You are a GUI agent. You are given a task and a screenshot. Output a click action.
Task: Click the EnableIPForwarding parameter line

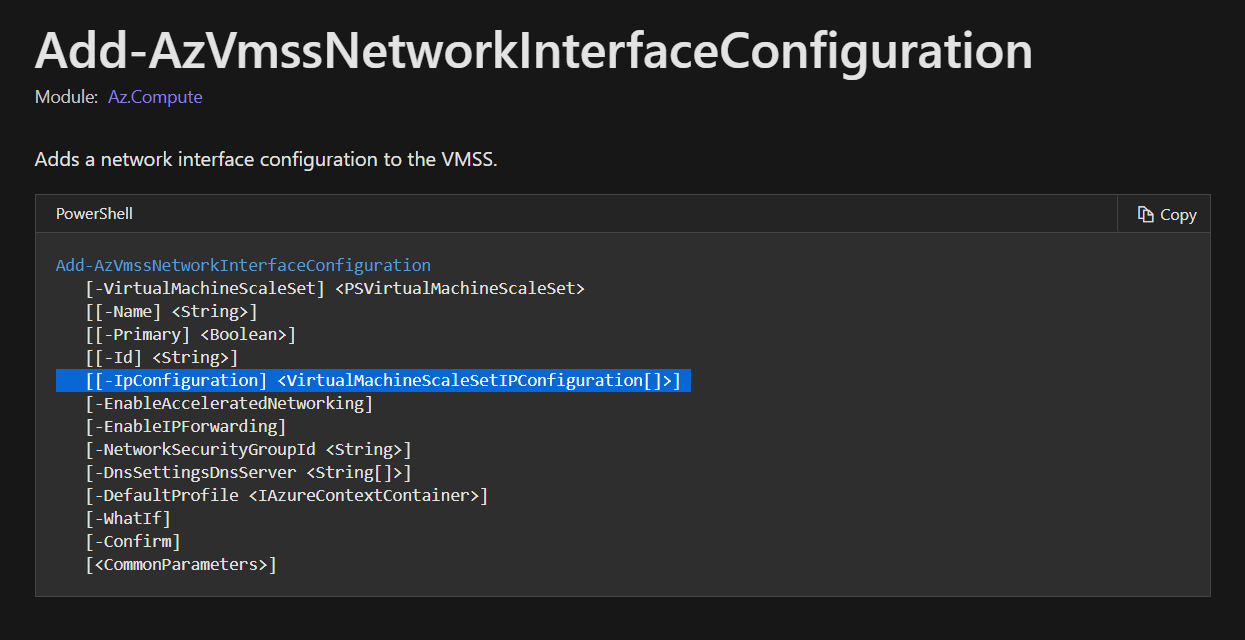[188, 426]
